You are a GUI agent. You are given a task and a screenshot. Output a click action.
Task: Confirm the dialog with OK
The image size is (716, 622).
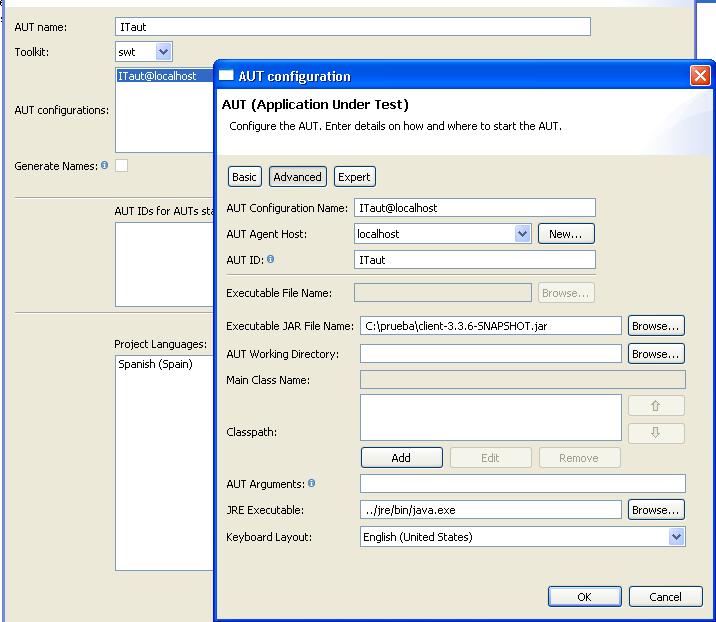click(x=584, y=597)
